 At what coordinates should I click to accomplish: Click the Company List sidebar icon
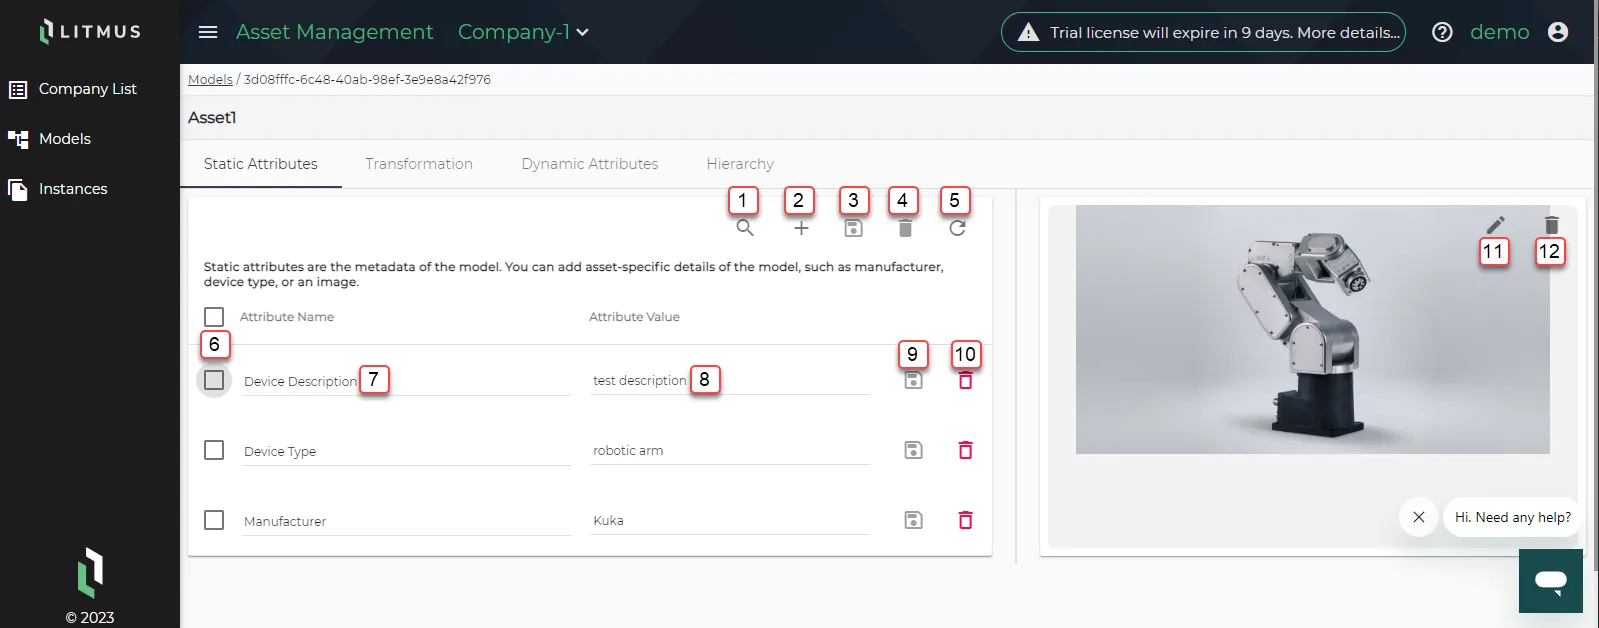[18, 90]
